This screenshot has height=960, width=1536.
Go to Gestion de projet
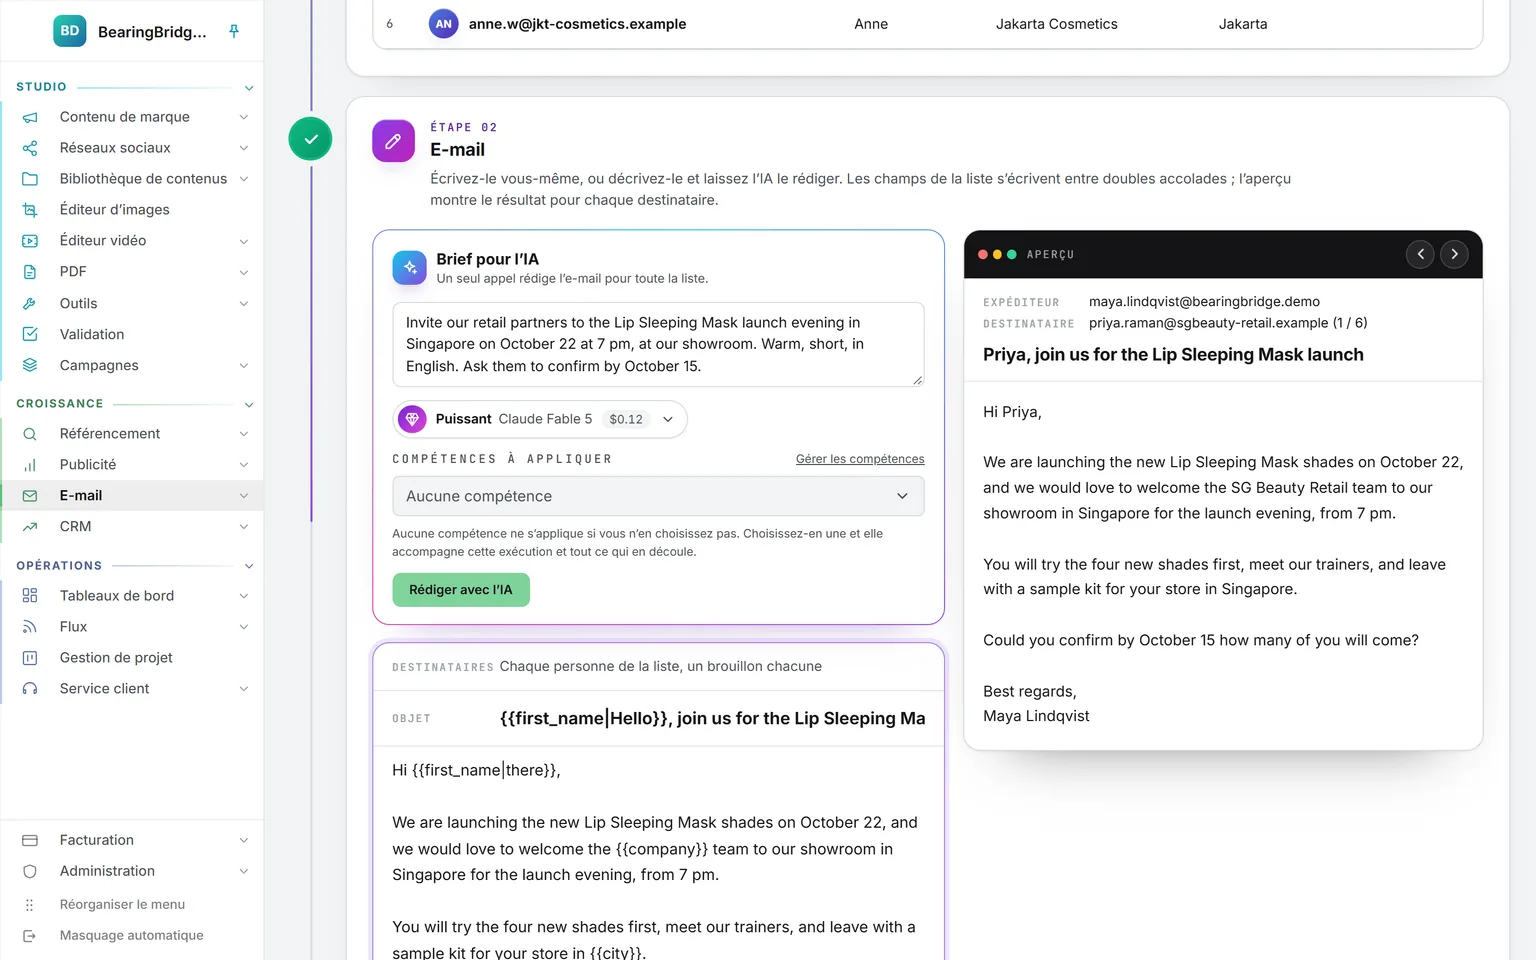(x=132, y=658)
